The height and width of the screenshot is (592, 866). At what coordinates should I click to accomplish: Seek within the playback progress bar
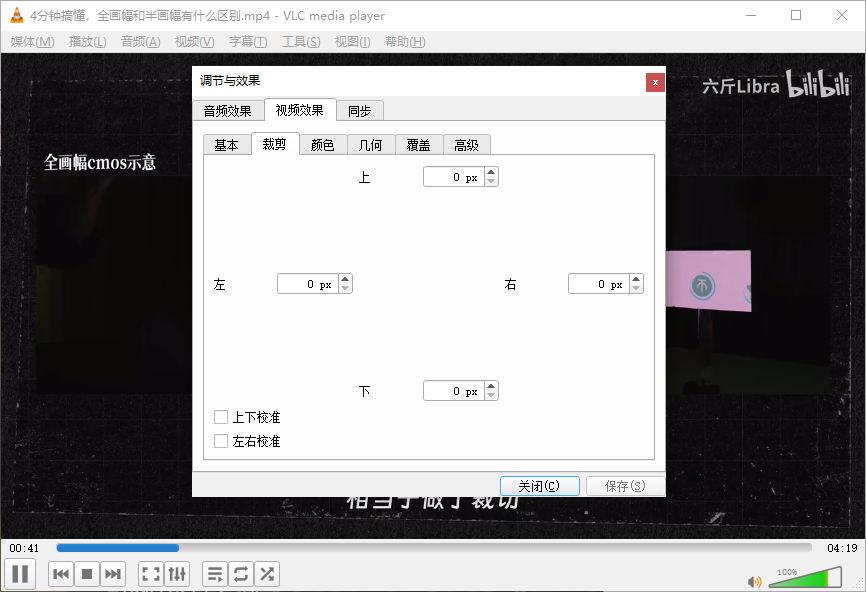click(434, 548)
